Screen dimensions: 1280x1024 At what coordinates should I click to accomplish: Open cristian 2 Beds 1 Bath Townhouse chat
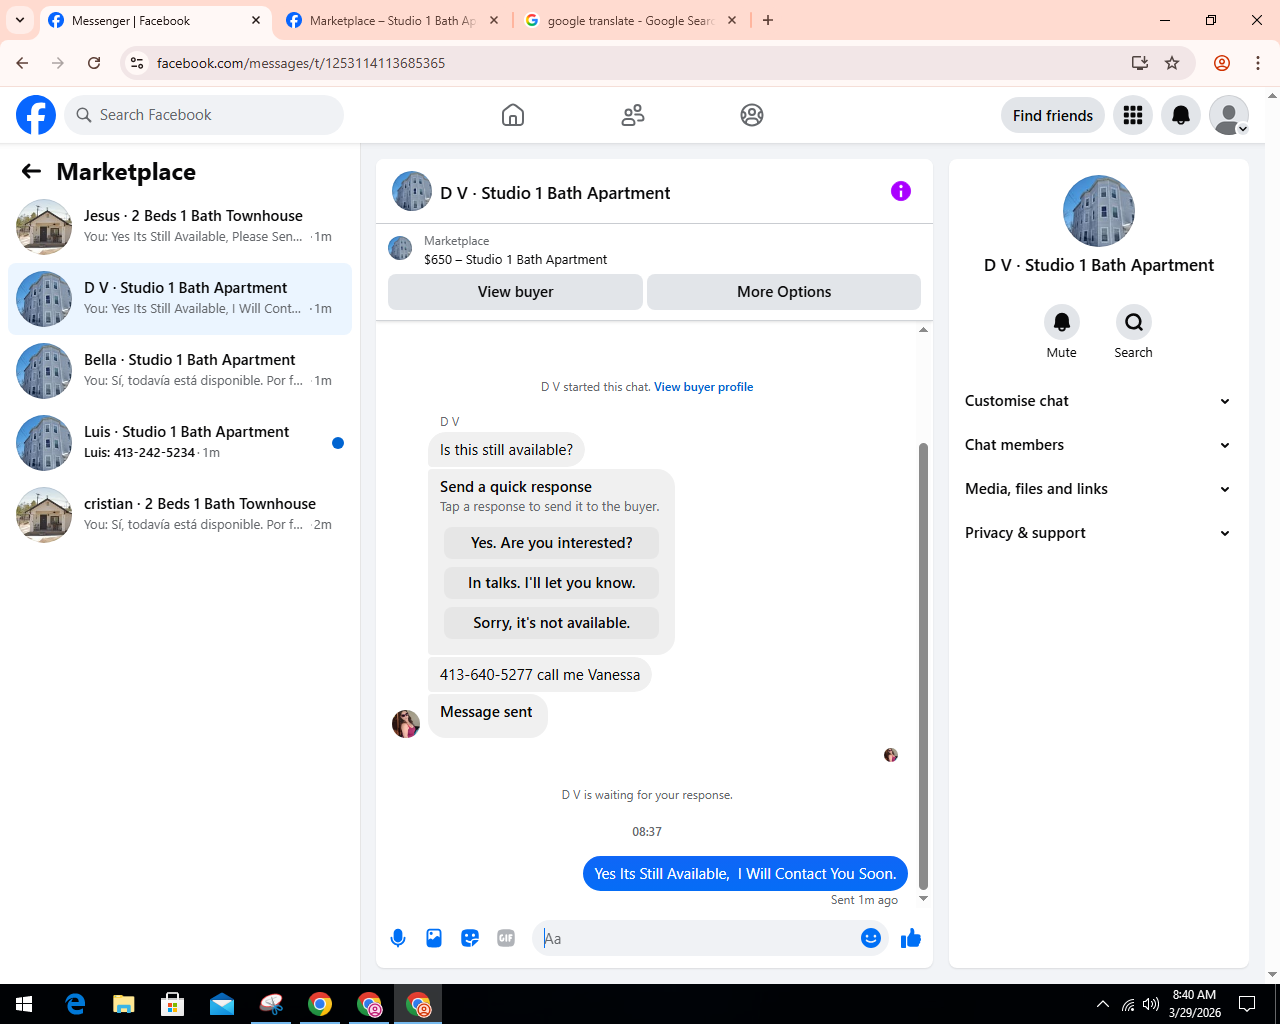tap(180, 515)
